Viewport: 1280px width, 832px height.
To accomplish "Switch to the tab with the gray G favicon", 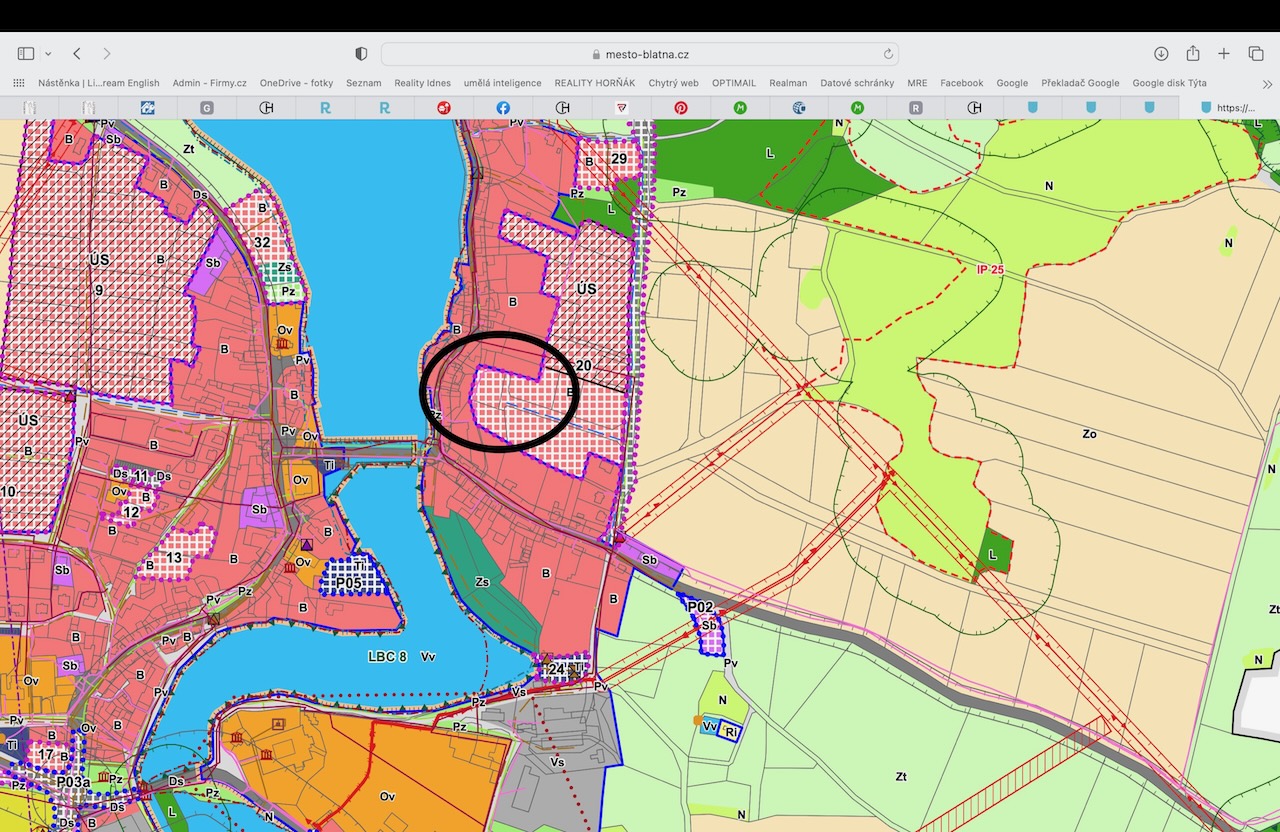I will click(207, 107).
